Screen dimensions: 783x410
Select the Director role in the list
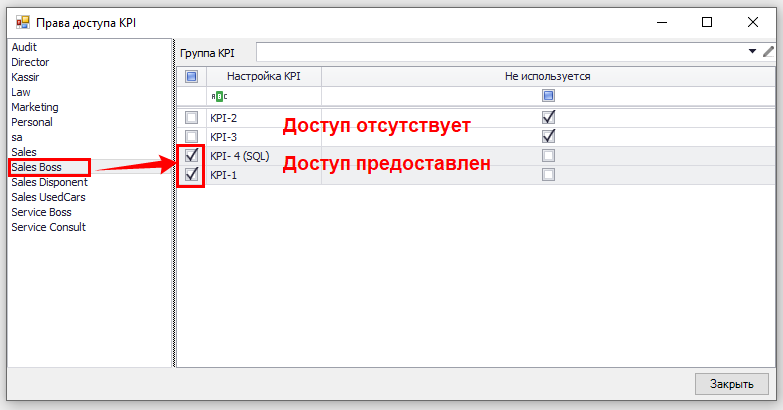click(x=30, y=62)
